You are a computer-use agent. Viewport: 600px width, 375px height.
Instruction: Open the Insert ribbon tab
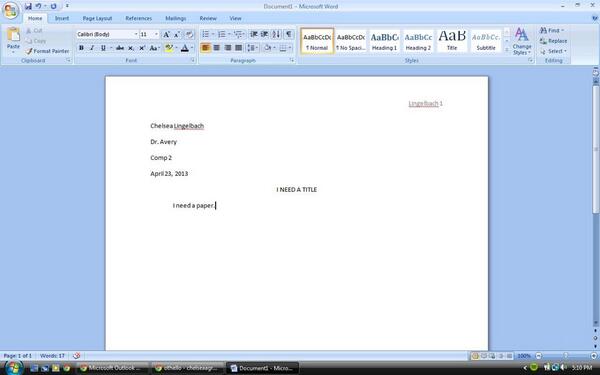tap(62, 18)
